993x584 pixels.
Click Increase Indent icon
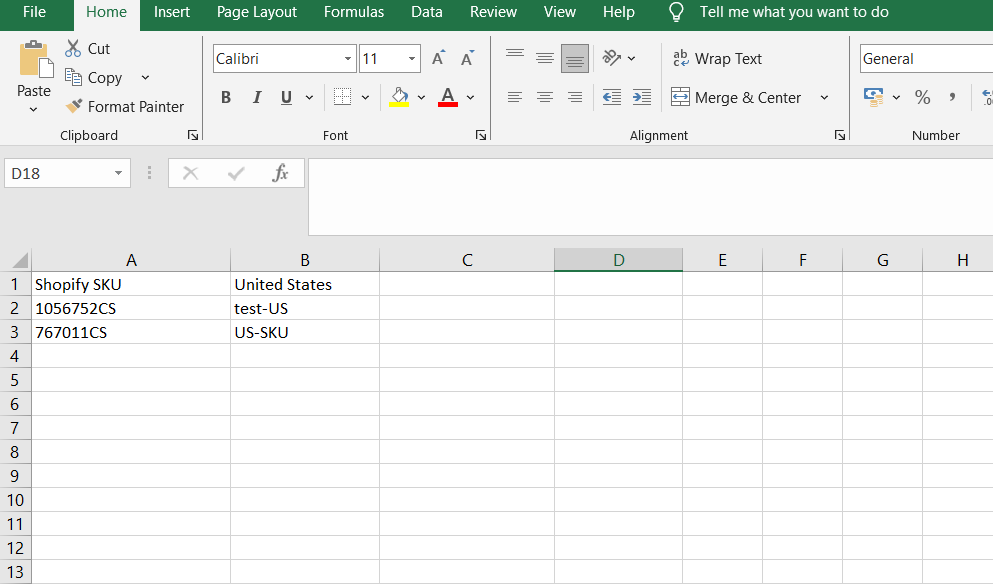pyautogui.click(x=642, y=97)
